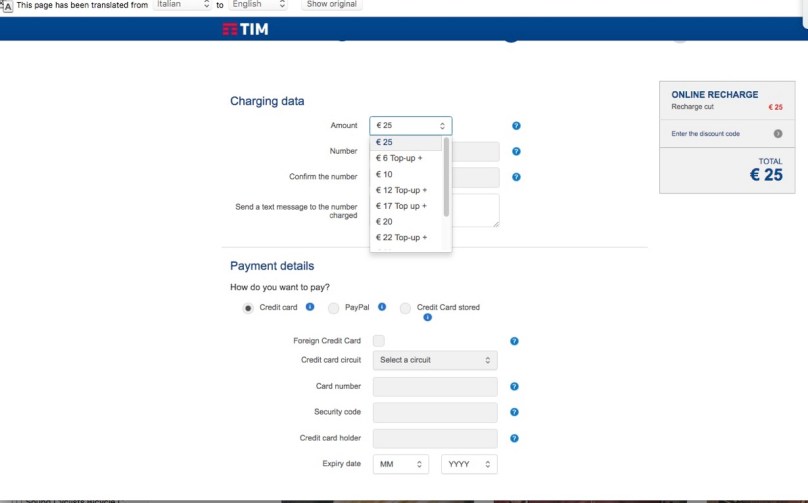Click the Confirm the number field
Image resolution: width=808 pixels, height=503 pixels.
[x=476, y=177]
